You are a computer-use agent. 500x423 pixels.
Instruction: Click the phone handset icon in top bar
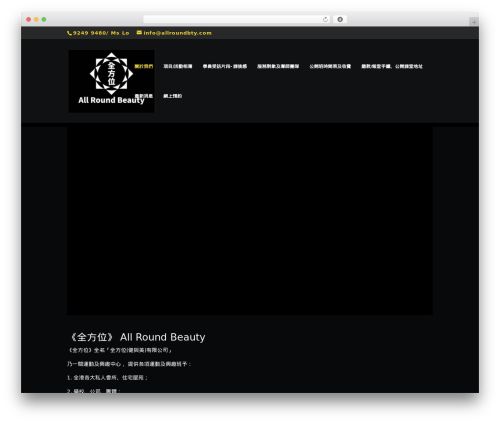pos(69,33)
